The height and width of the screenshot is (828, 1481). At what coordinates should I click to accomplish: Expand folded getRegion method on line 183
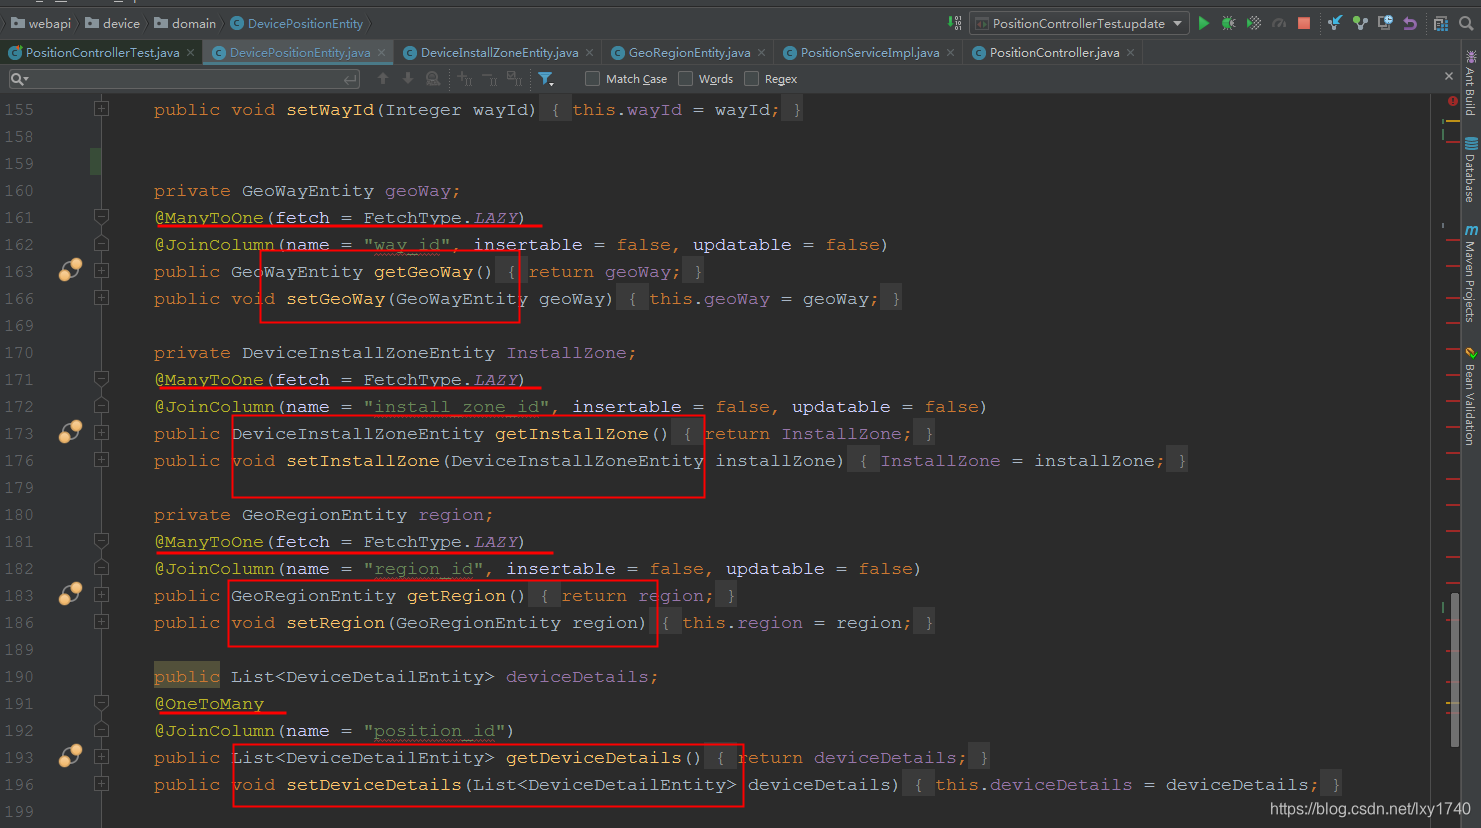(x=101, y=594)
